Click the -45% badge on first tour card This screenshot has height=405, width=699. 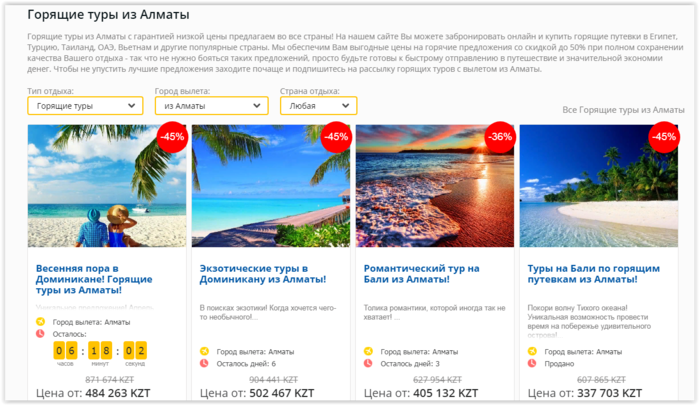coord(172,137)
